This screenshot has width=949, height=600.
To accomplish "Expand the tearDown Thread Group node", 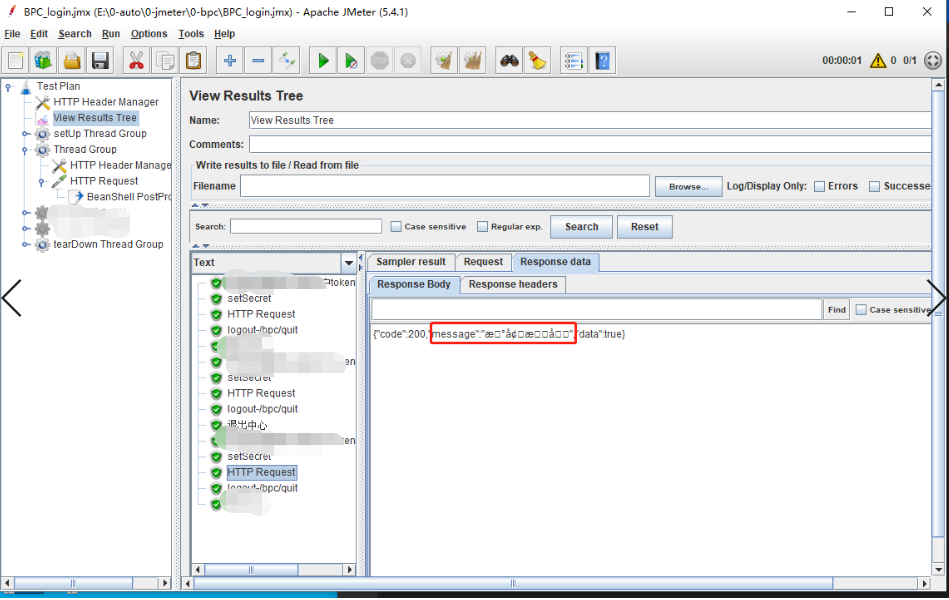I will (x=25, y=245).
